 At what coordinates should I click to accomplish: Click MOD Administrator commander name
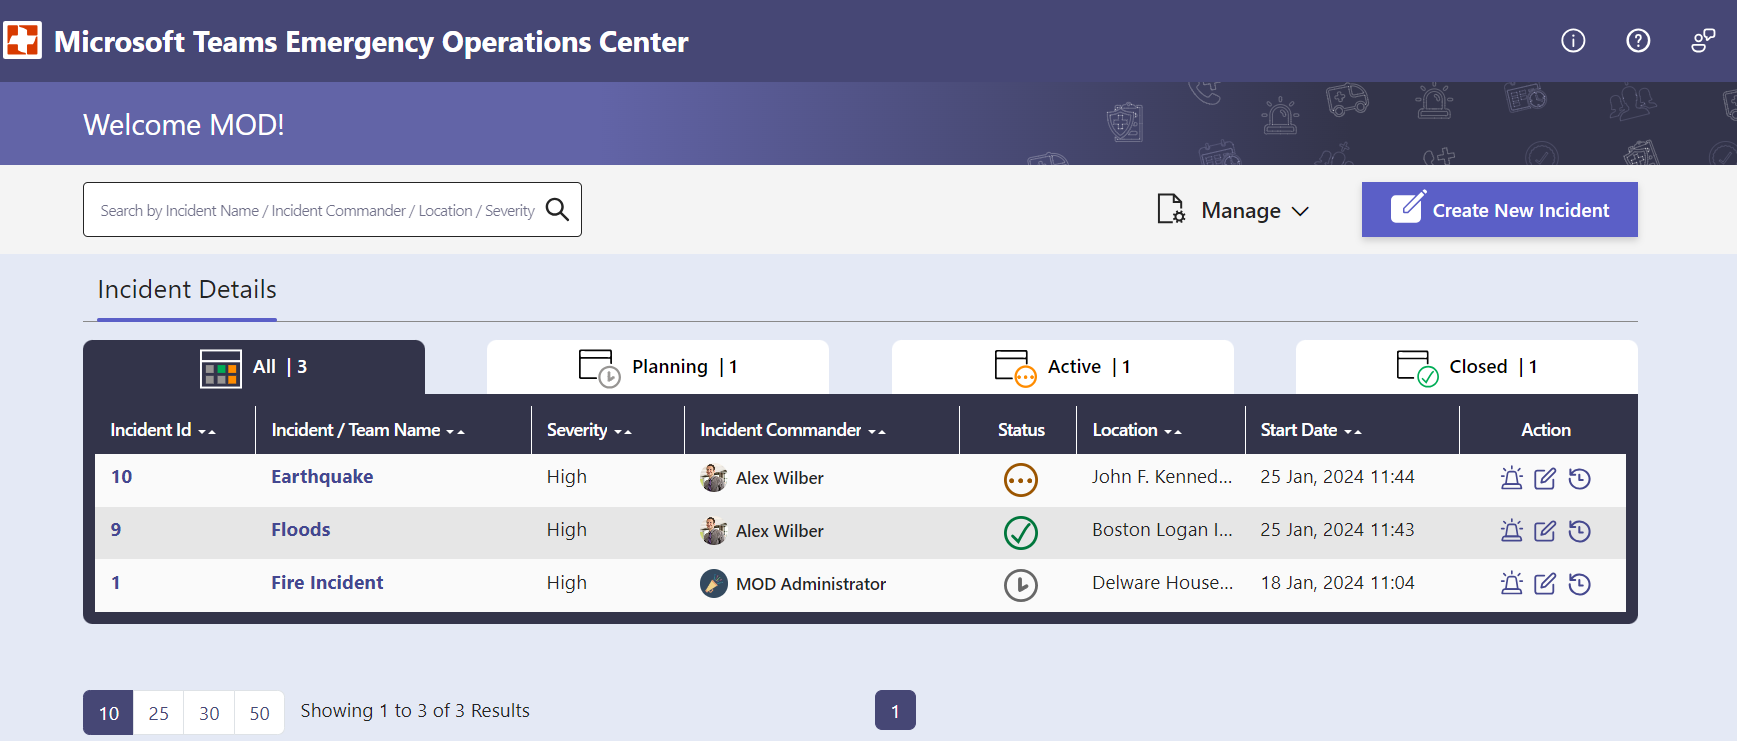[811, 584]
